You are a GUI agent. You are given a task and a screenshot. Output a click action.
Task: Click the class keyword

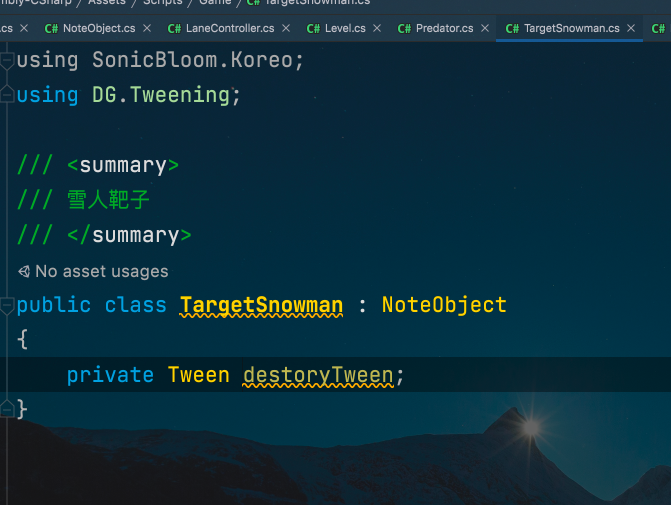[x=135, y=305]
